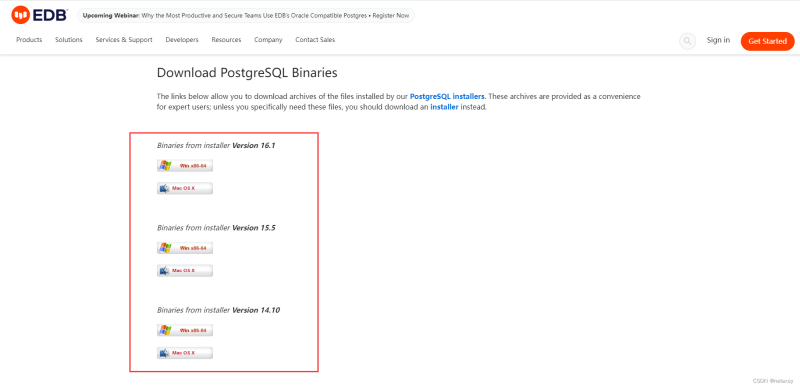The width and height of the screenshot is (800, 388).
Task: Download Version 15.5 Win x86-64 binaries
Action: pyautogui.click(x=185, y=248)
